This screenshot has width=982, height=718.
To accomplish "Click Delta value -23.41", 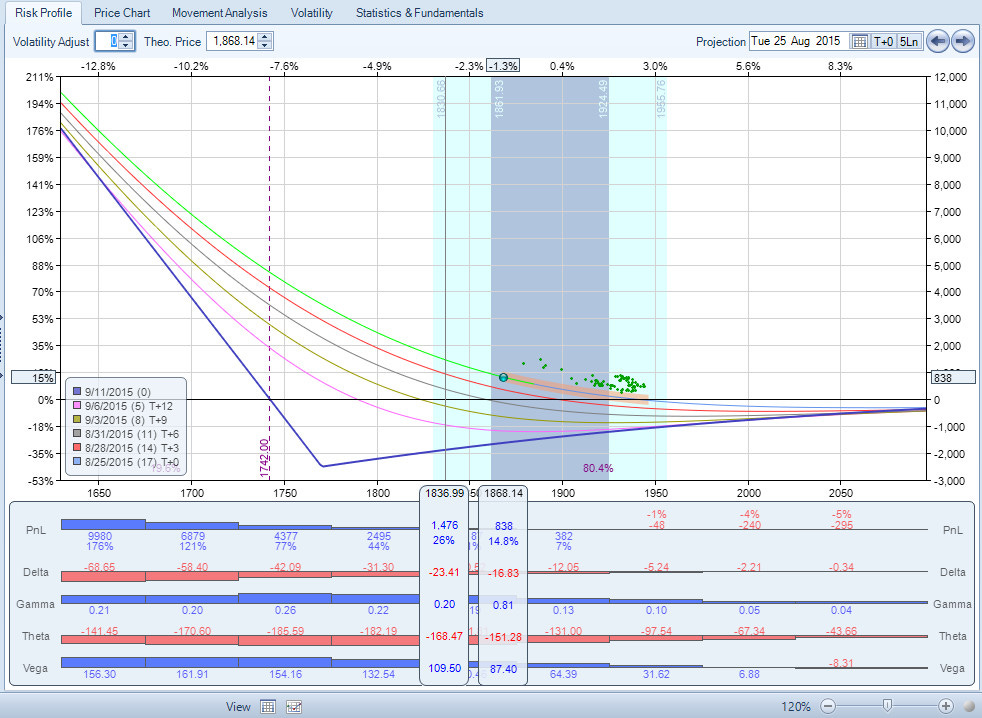I will [x=445, y=572].
